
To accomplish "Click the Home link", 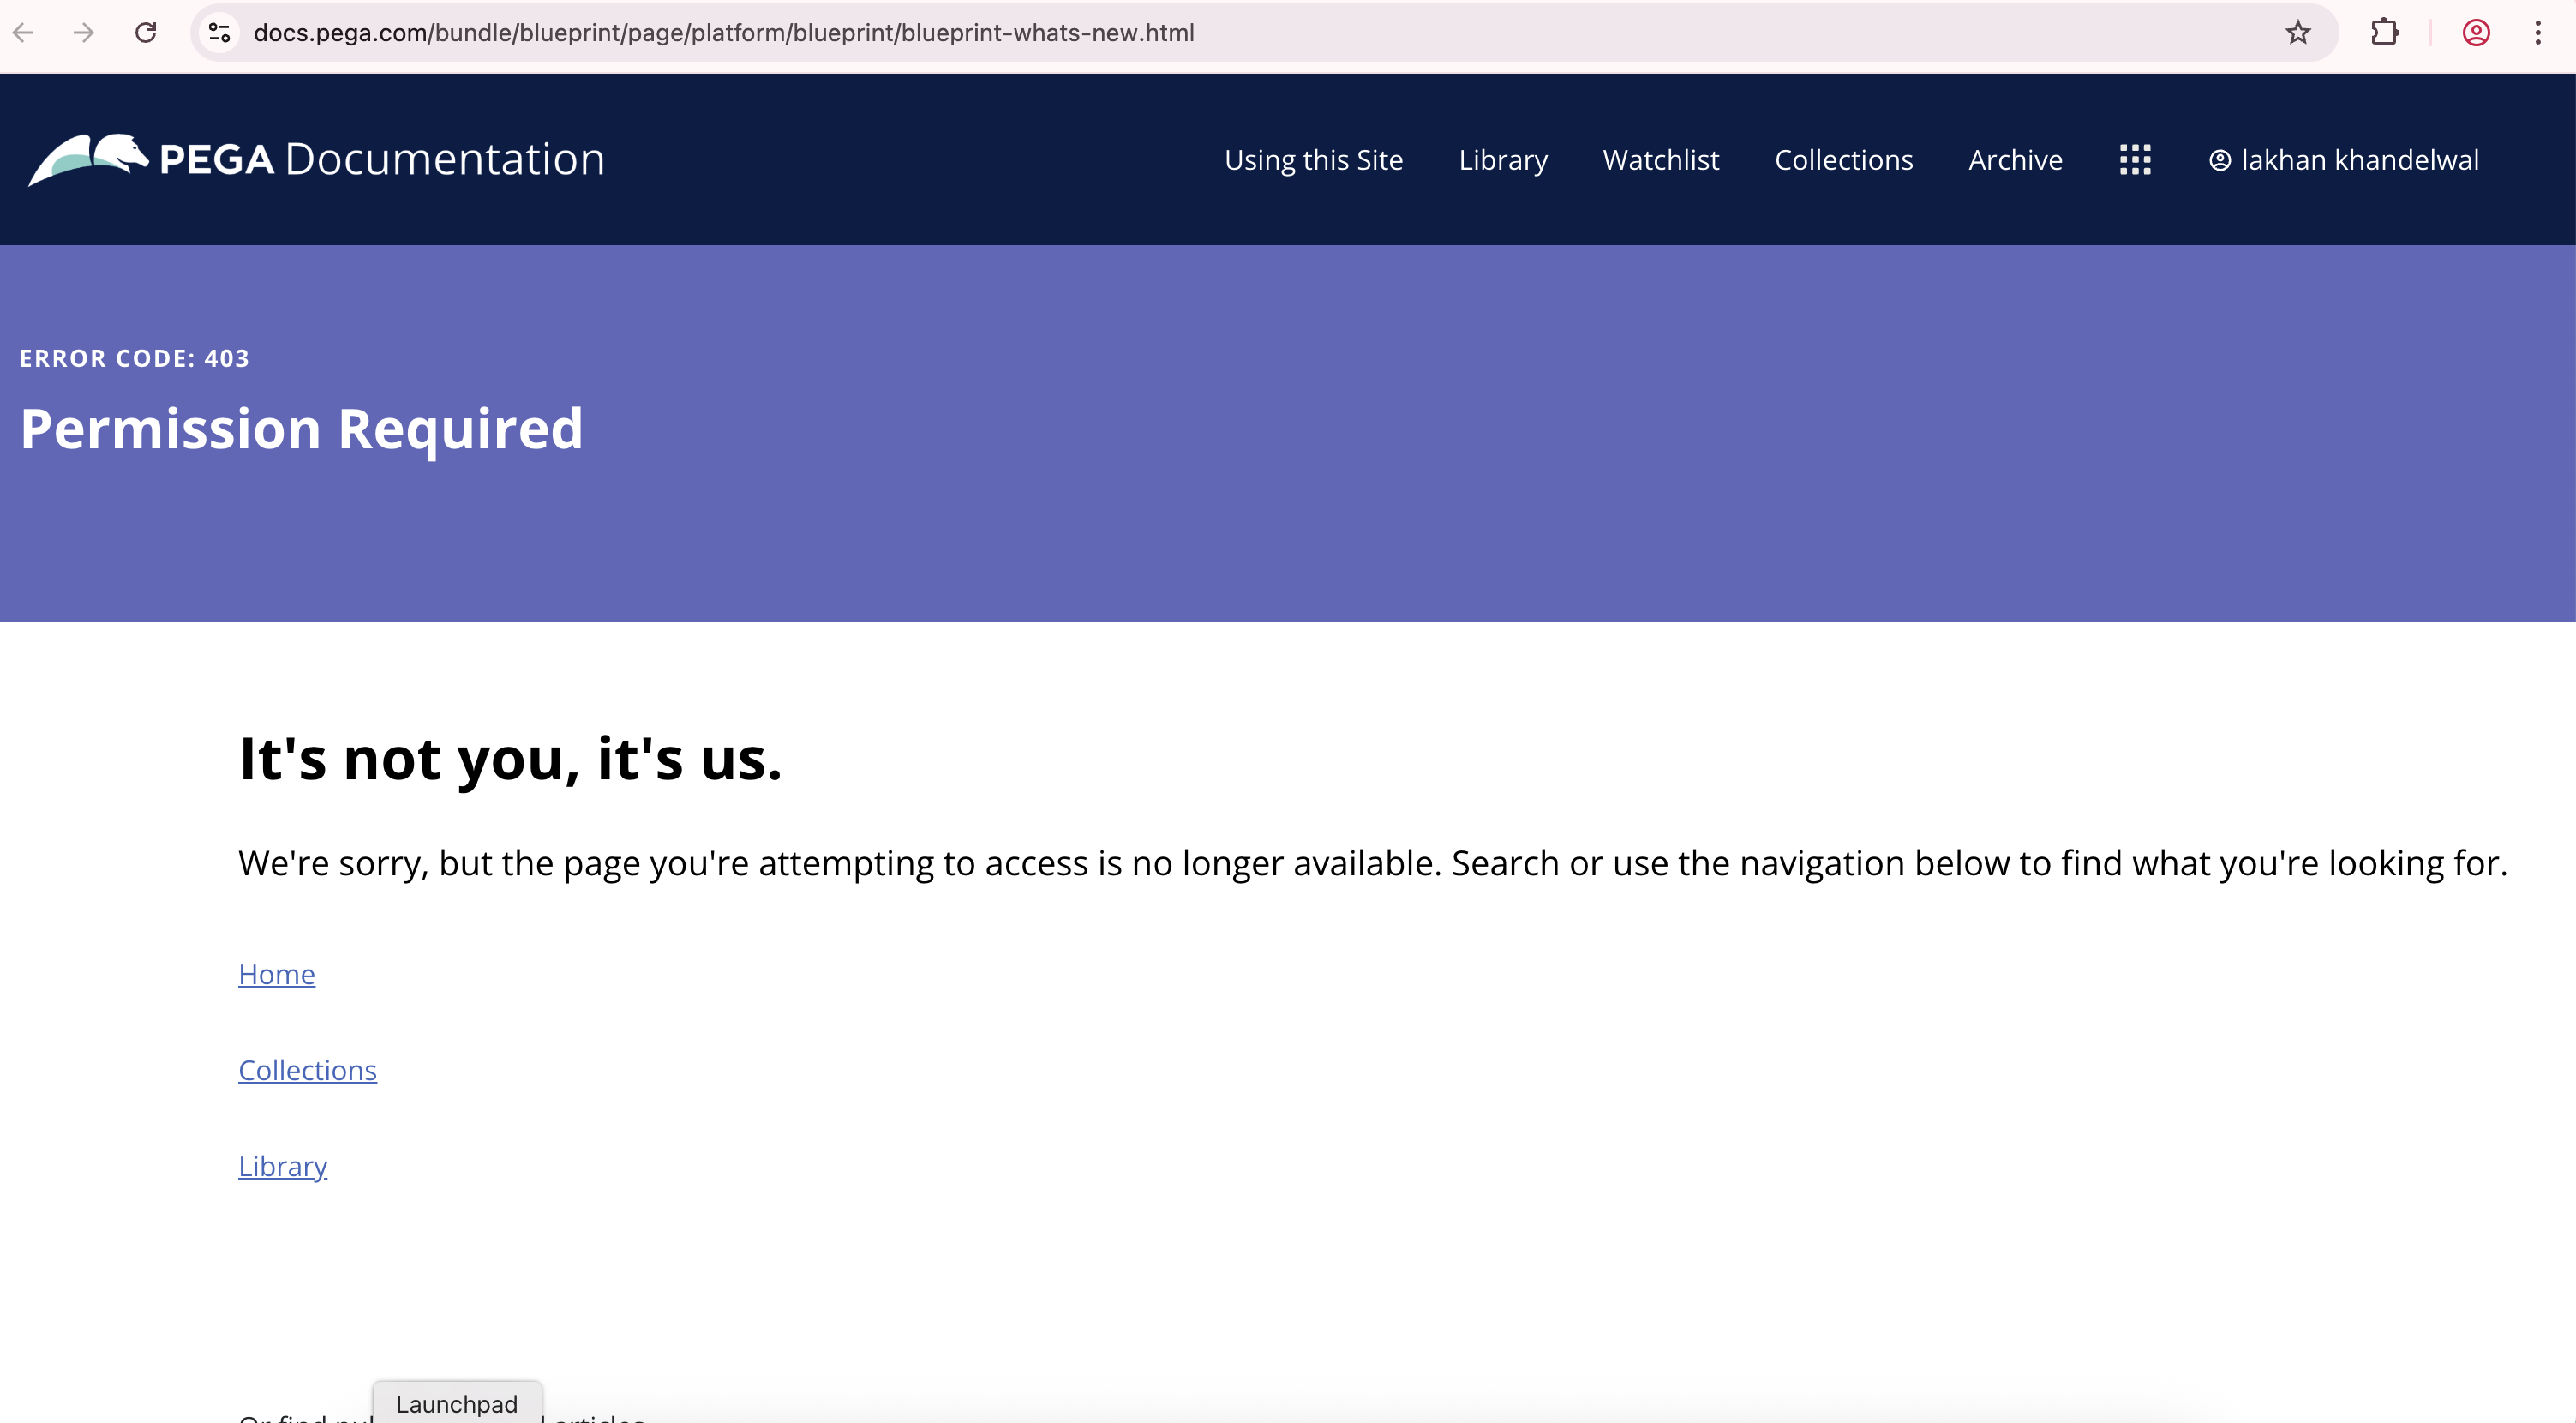I will click(x=276, y=974).
